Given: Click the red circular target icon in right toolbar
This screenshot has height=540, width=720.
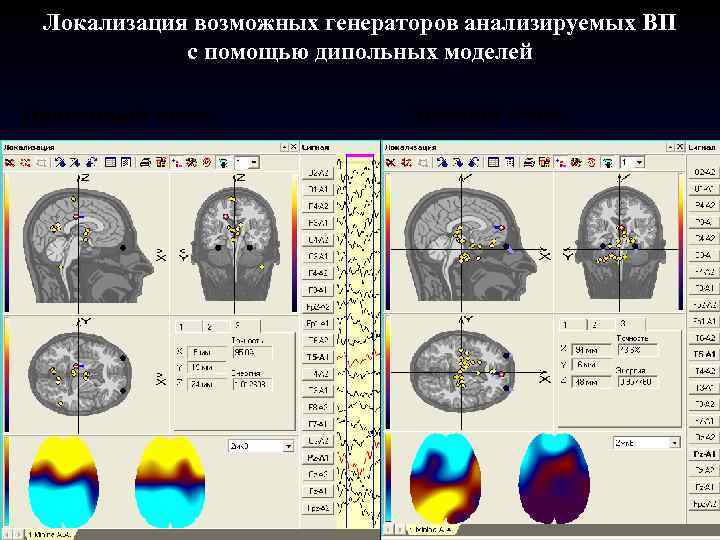Looking at the screenshot, I should (592, 163).
